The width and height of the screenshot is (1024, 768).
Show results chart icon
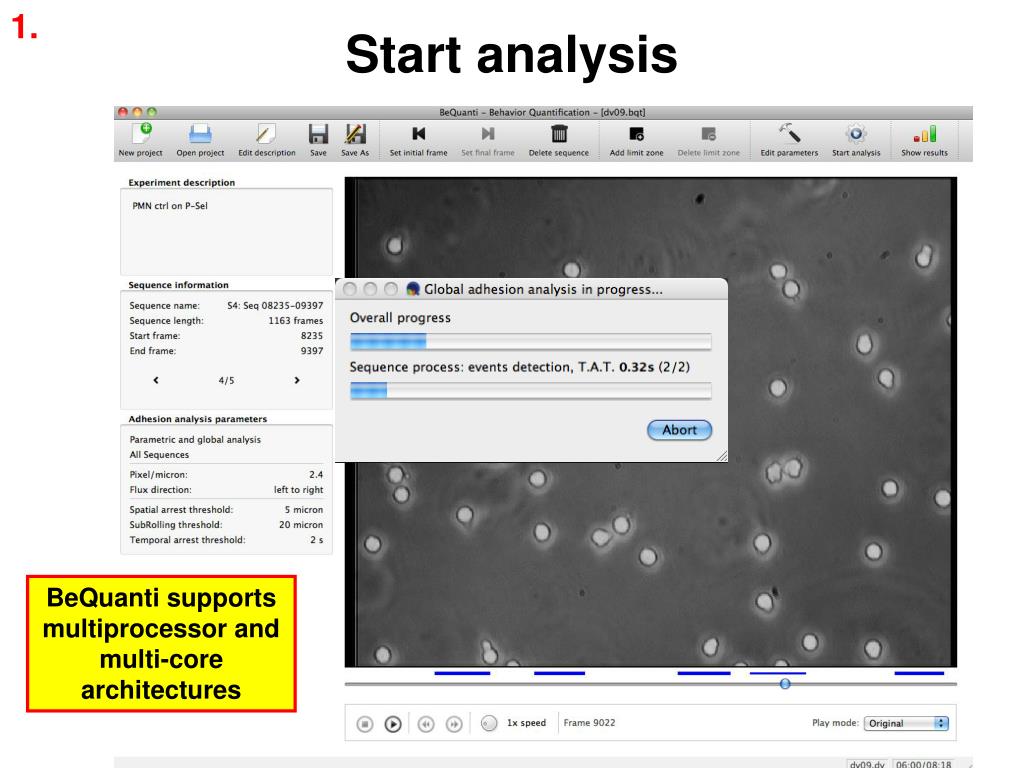924,140
